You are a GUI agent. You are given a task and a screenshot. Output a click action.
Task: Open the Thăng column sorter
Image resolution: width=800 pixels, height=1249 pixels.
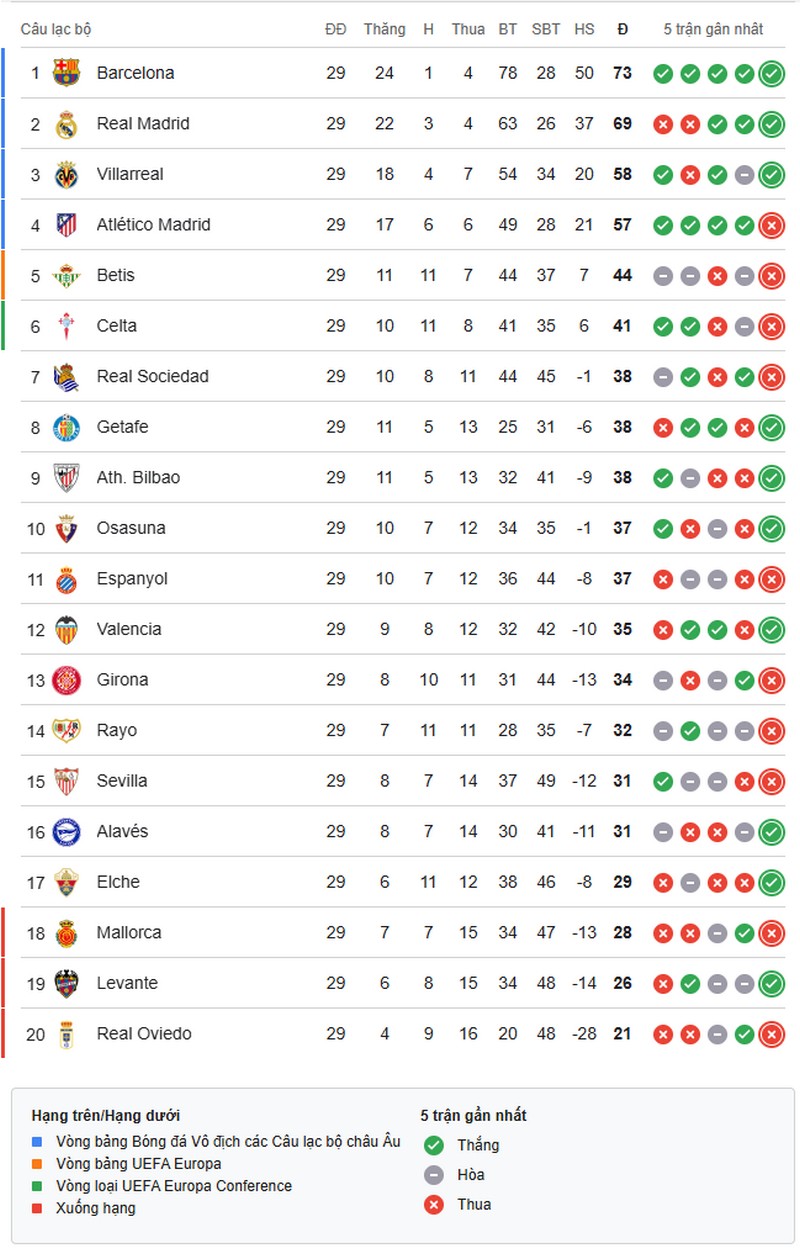pos(385,29)
